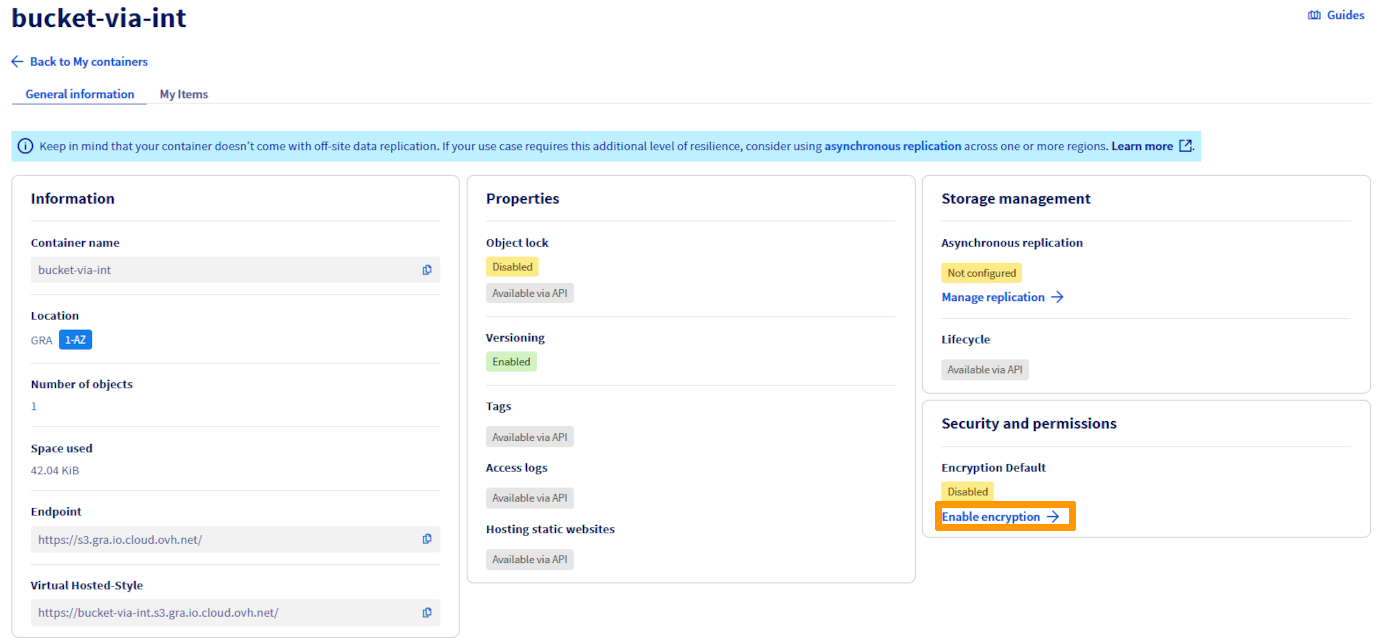Select the General information tab

[79, 94]
